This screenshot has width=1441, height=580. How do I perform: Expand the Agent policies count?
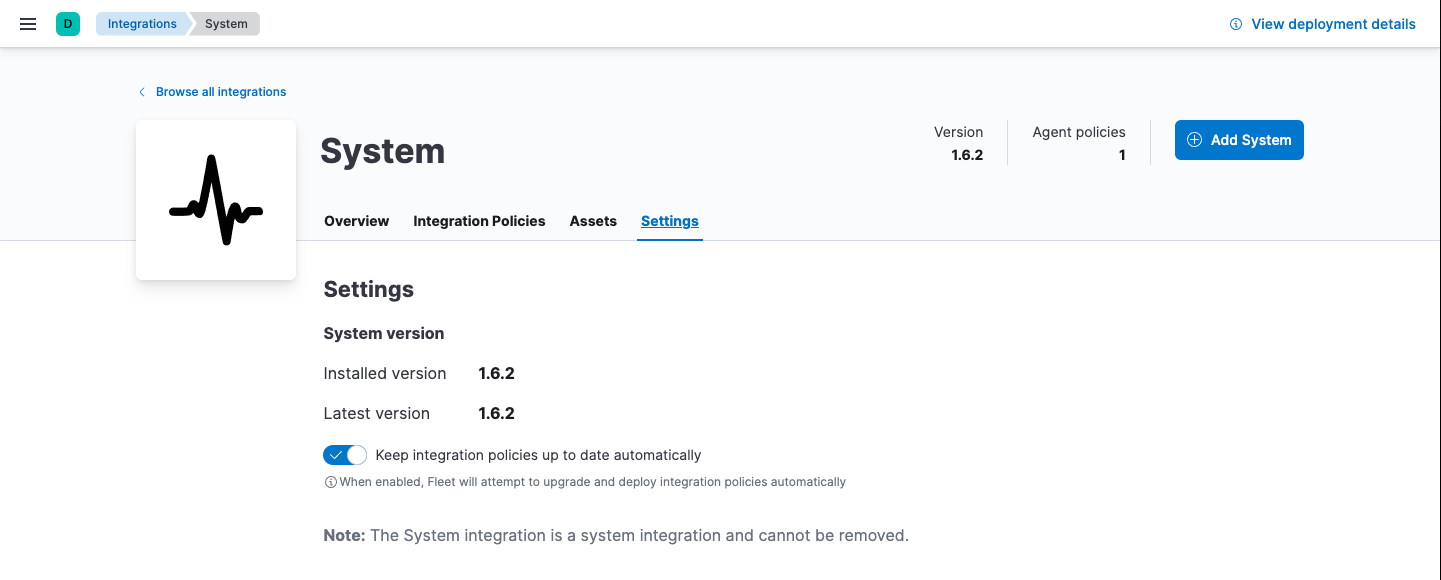coord(1079,143)
